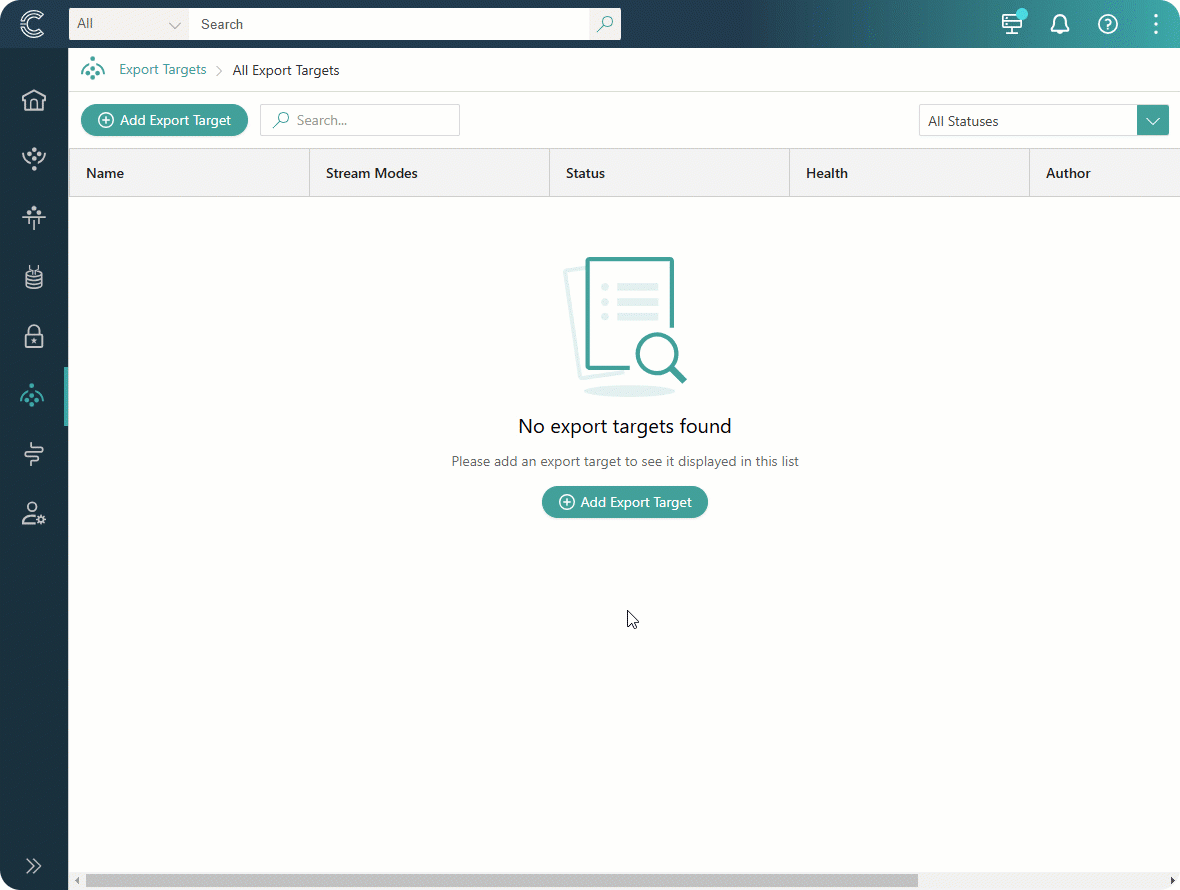Click the pipelines squiggle icon in the sidebar

click(33, 454)
